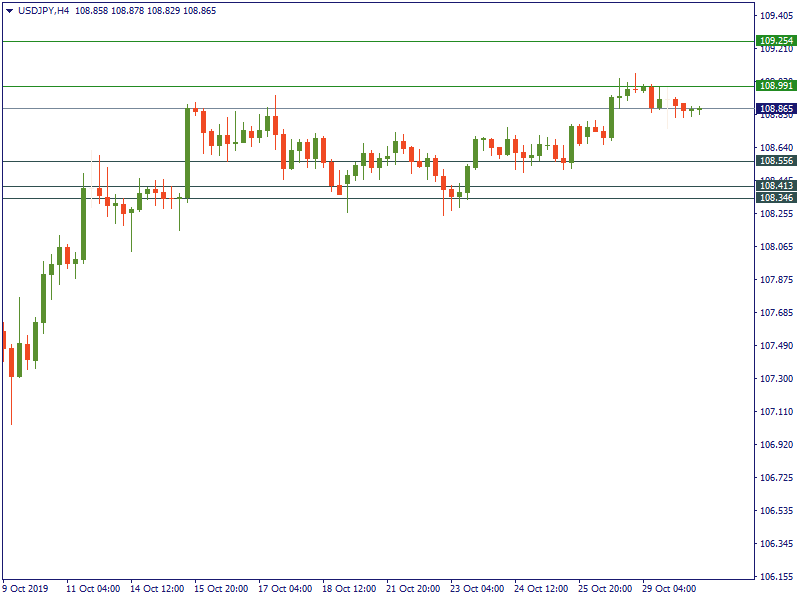Click the 109.405 price scale value
This screenshot has width=800, height=600.
[776, 16]
